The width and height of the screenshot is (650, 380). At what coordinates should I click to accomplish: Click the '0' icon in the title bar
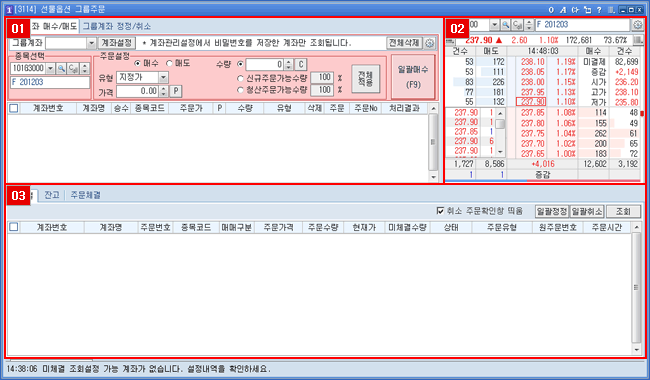click(x=551, y=10)
